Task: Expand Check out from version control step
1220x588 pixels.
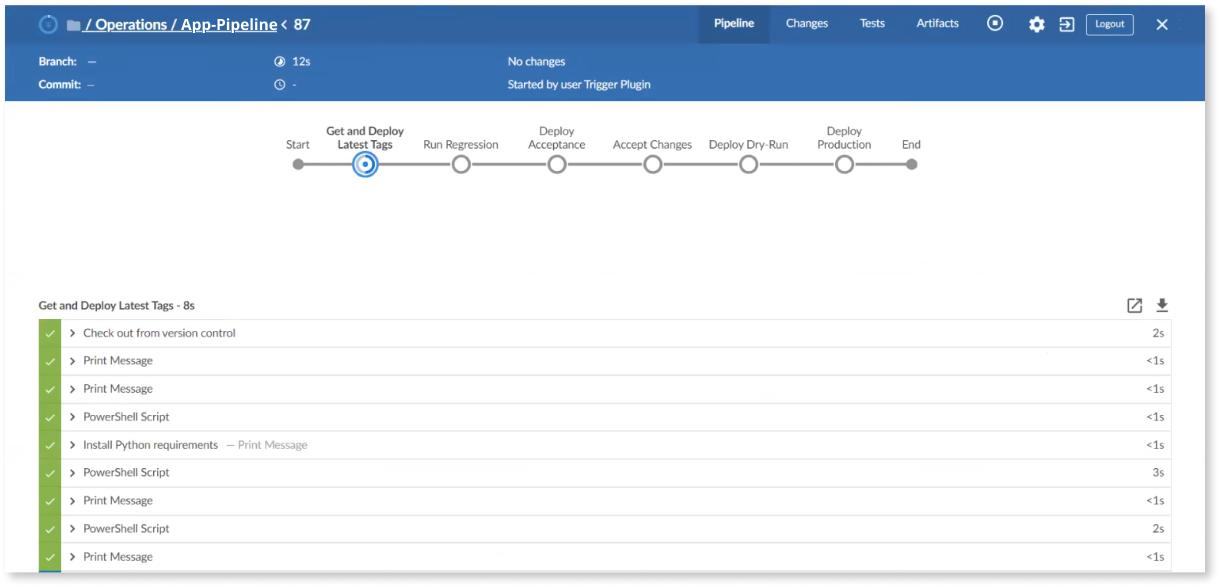Action: point(73,334)
